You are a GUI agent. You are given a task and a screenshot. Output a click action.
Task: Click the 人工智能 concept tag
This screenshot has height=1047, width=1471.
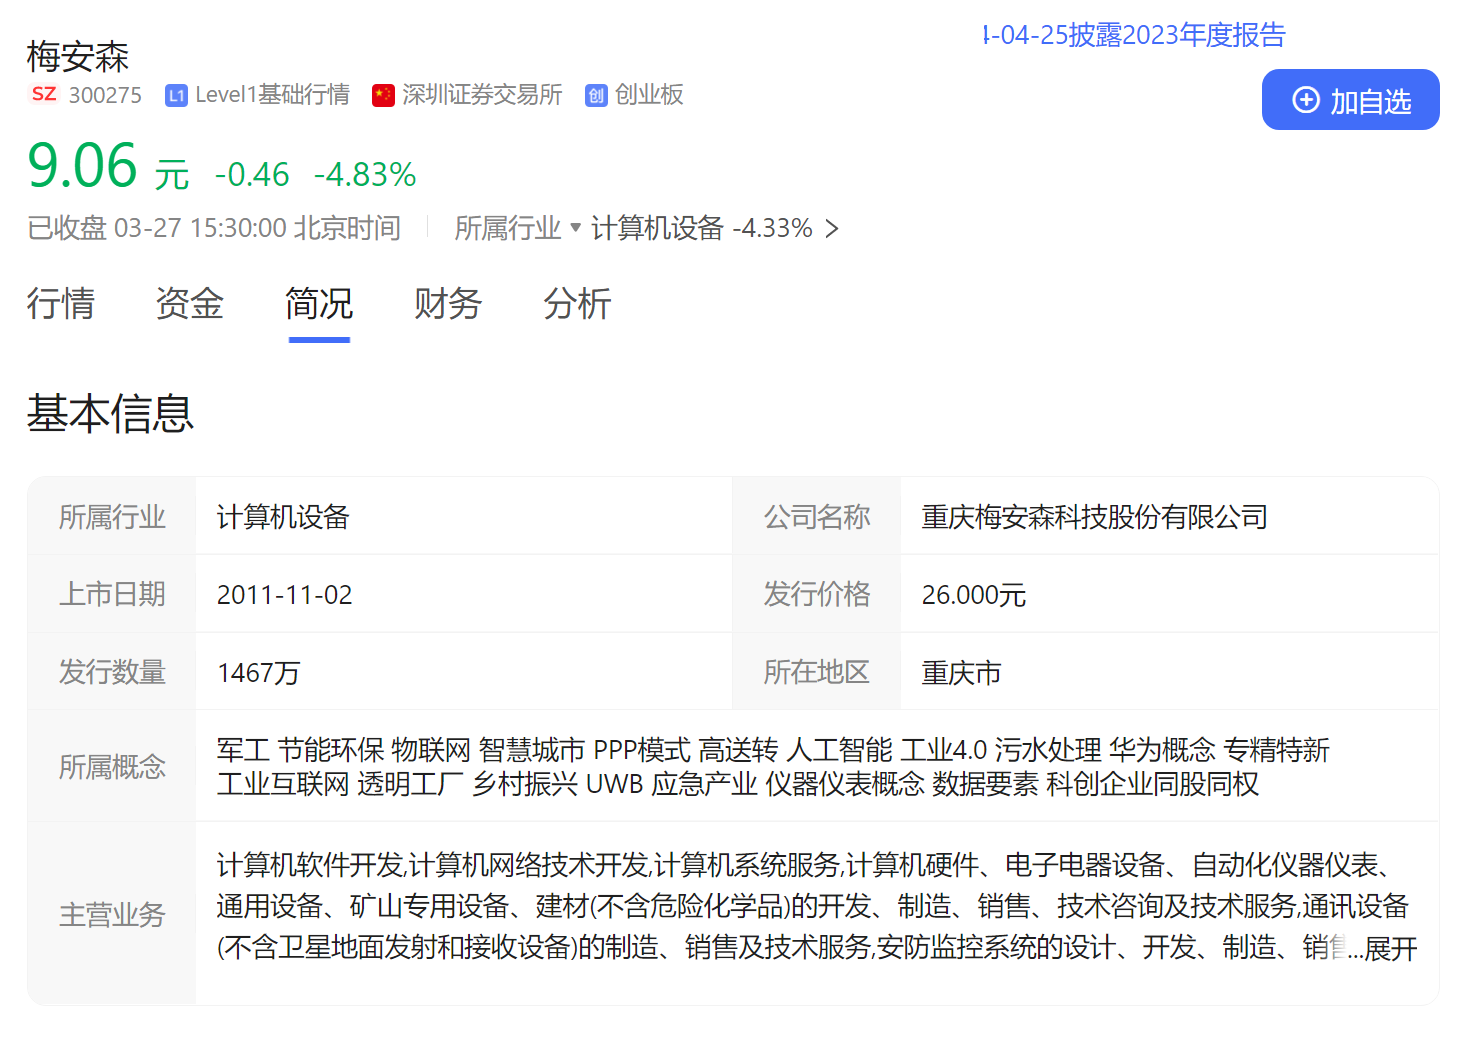tap(840, 750)
